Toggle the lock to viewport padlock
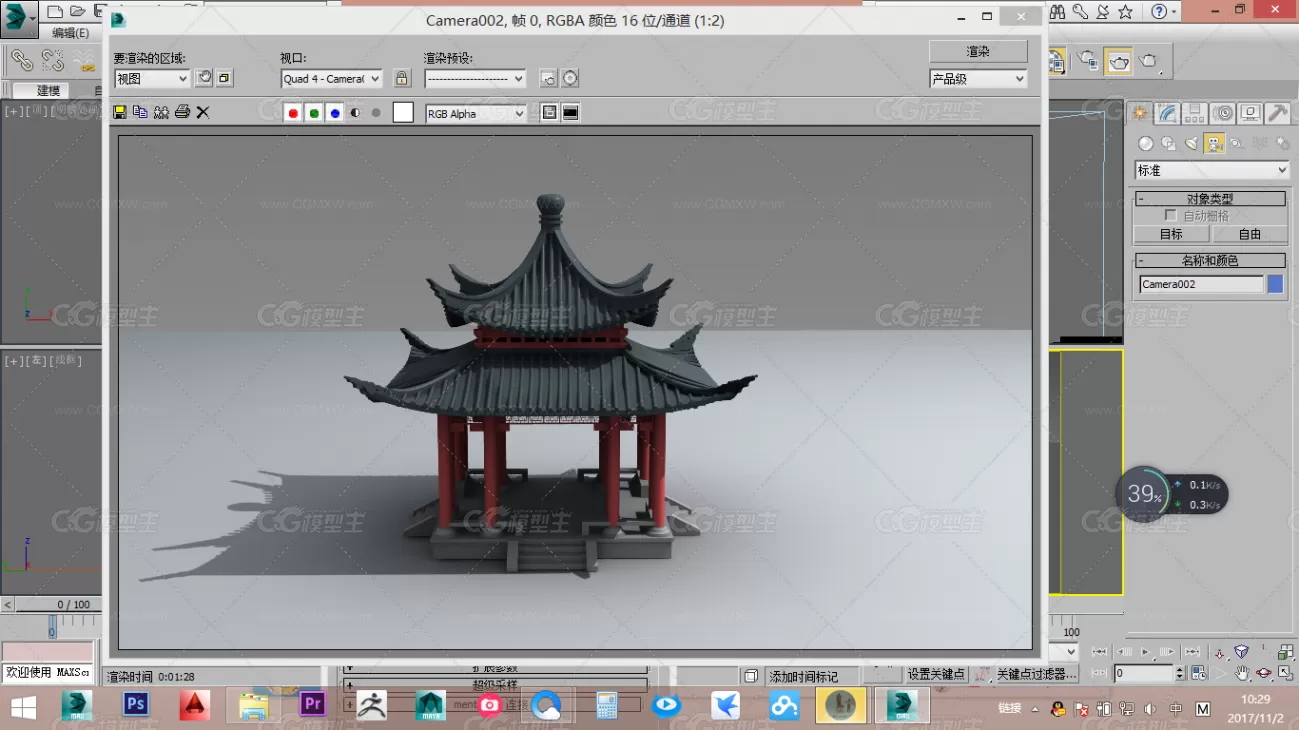 402,78
